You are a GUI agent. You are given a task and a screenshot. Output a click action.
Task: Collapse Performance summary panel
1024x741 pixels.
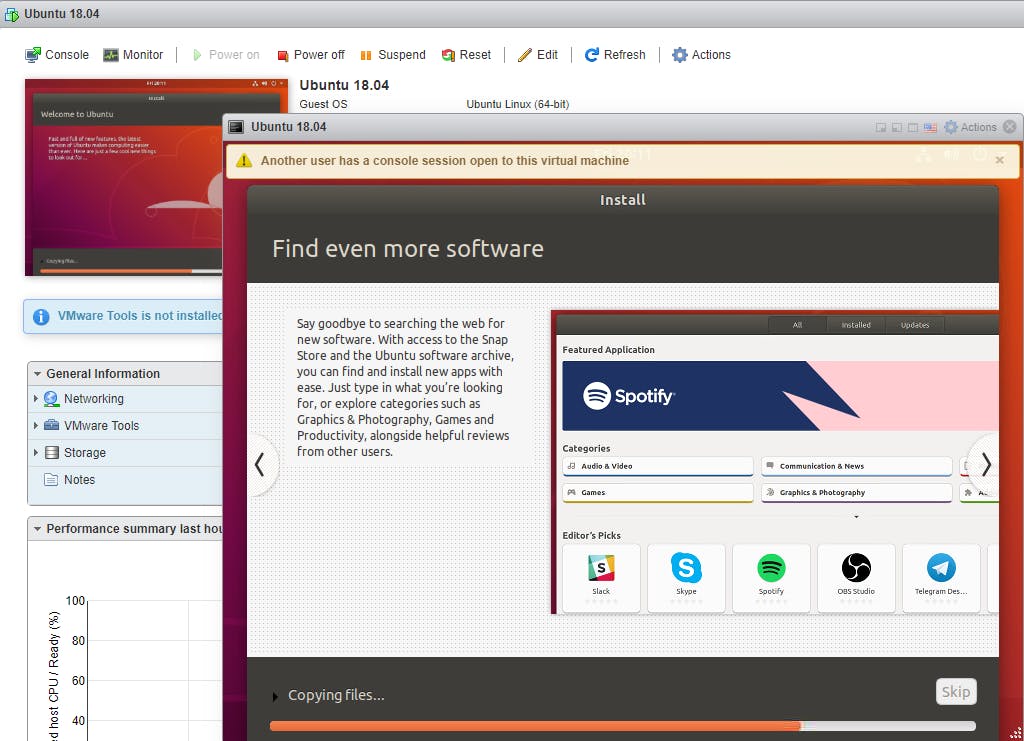(x=37, y=529)
